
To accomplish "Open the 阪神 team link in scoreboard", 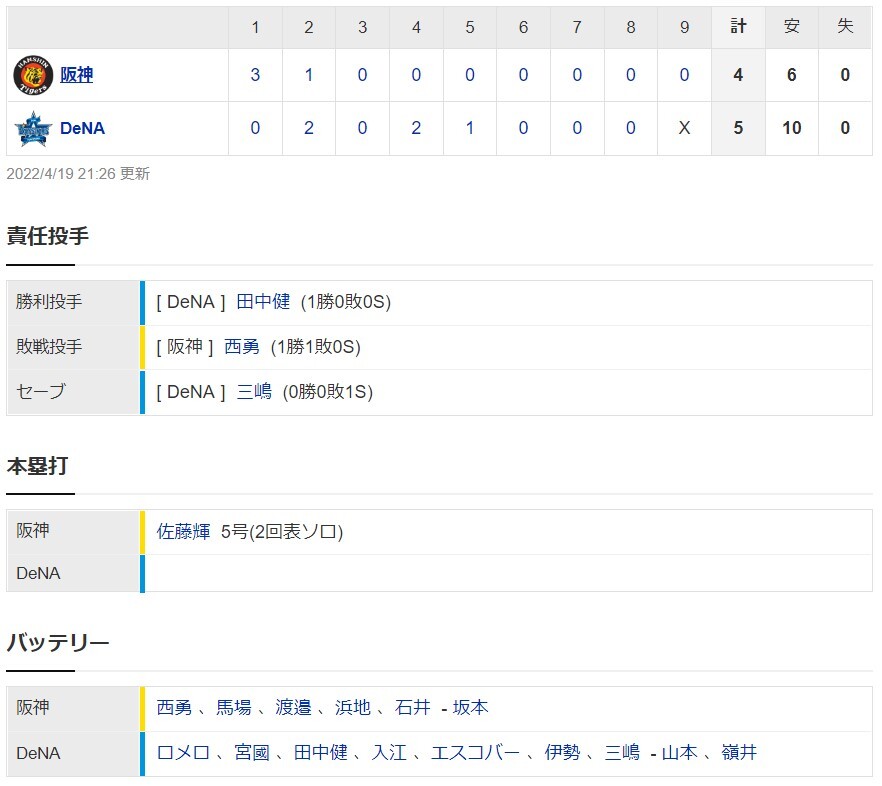I will point(76,75).
